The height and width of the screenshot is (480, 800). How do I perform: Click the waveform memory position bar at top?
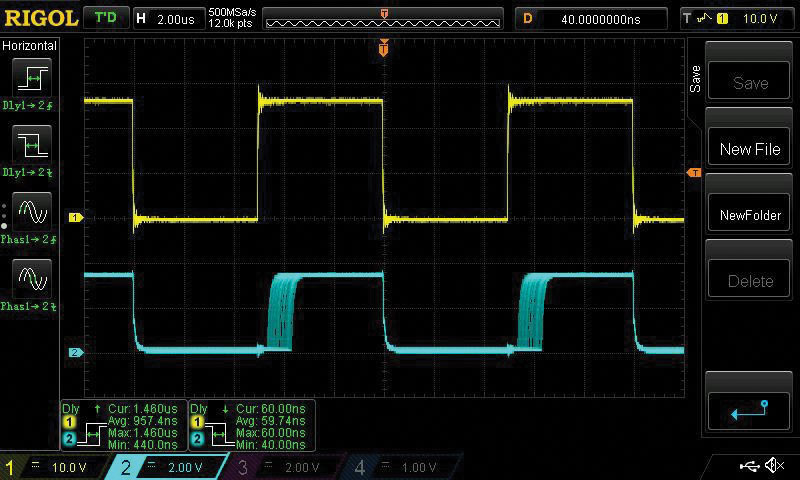[x=385, y=18]
